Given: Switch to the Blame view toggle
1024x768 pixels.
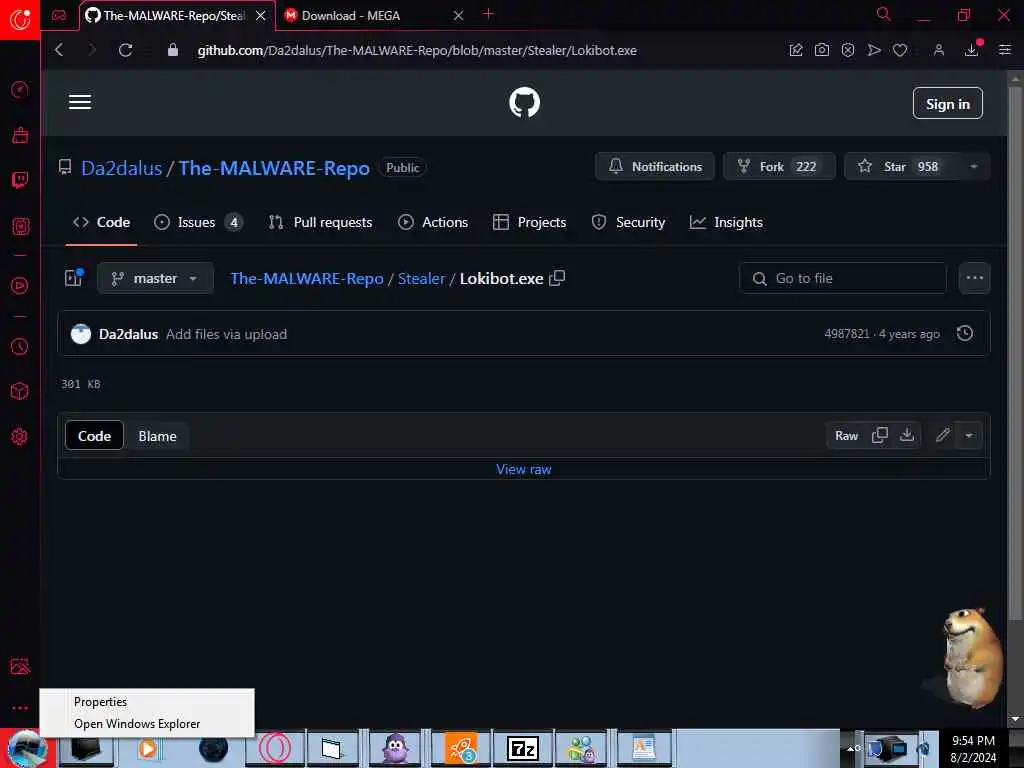Looking at the screenshot, I should (x=157, y=436).
